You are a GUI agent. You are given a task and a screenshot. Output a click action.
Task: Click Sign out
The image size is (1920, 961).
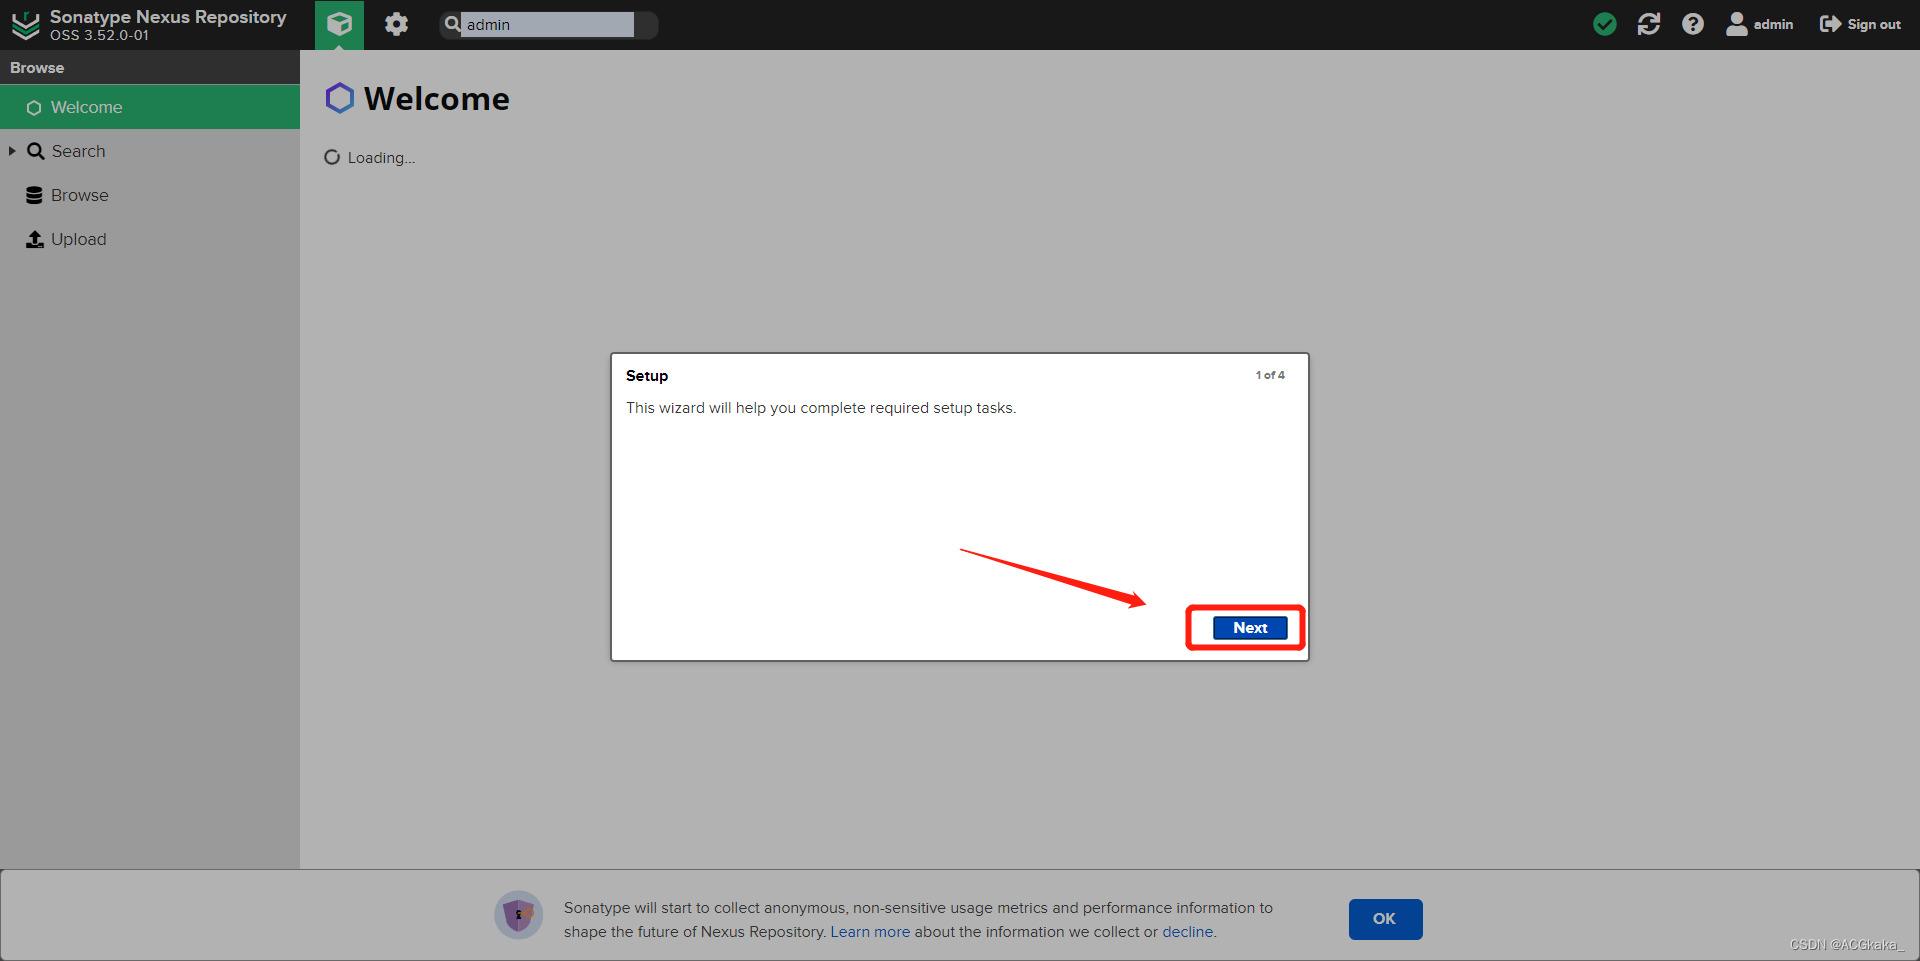1861,24
